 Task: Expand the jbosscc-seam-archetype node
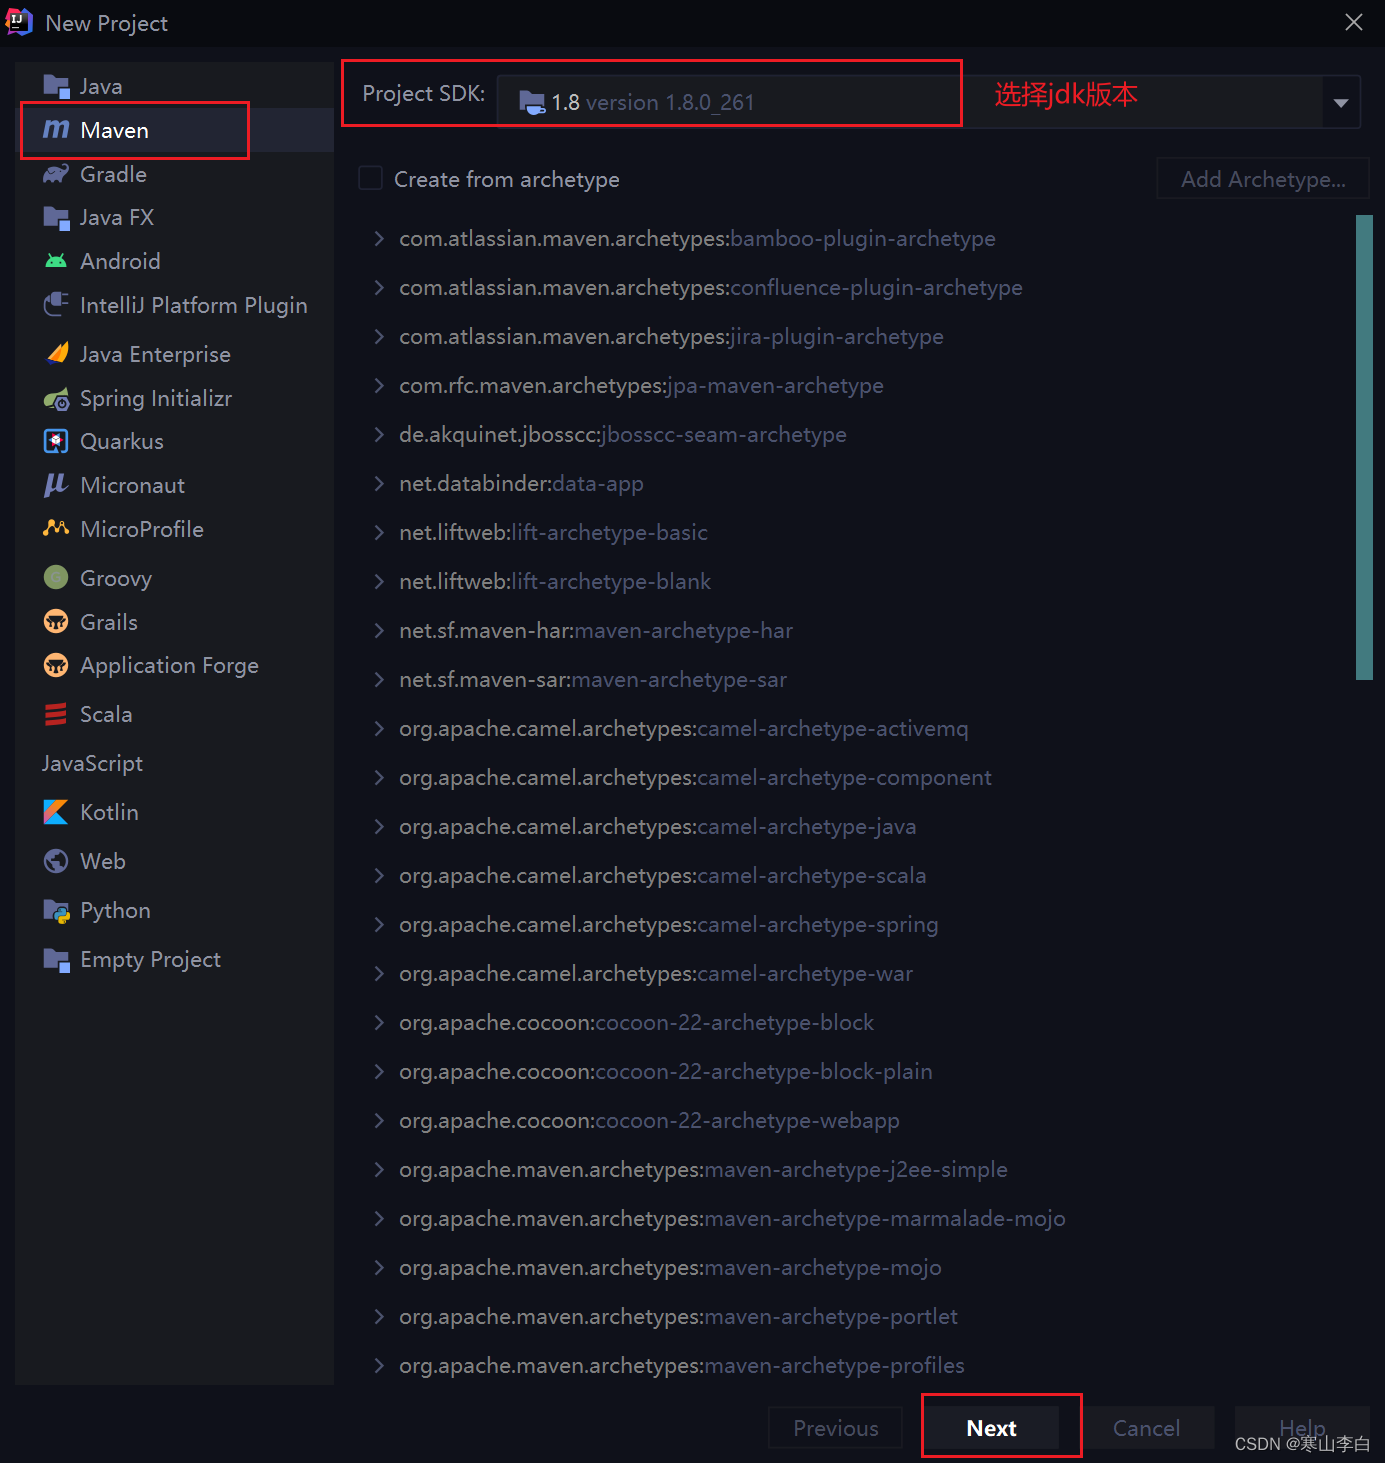[379, 434]
